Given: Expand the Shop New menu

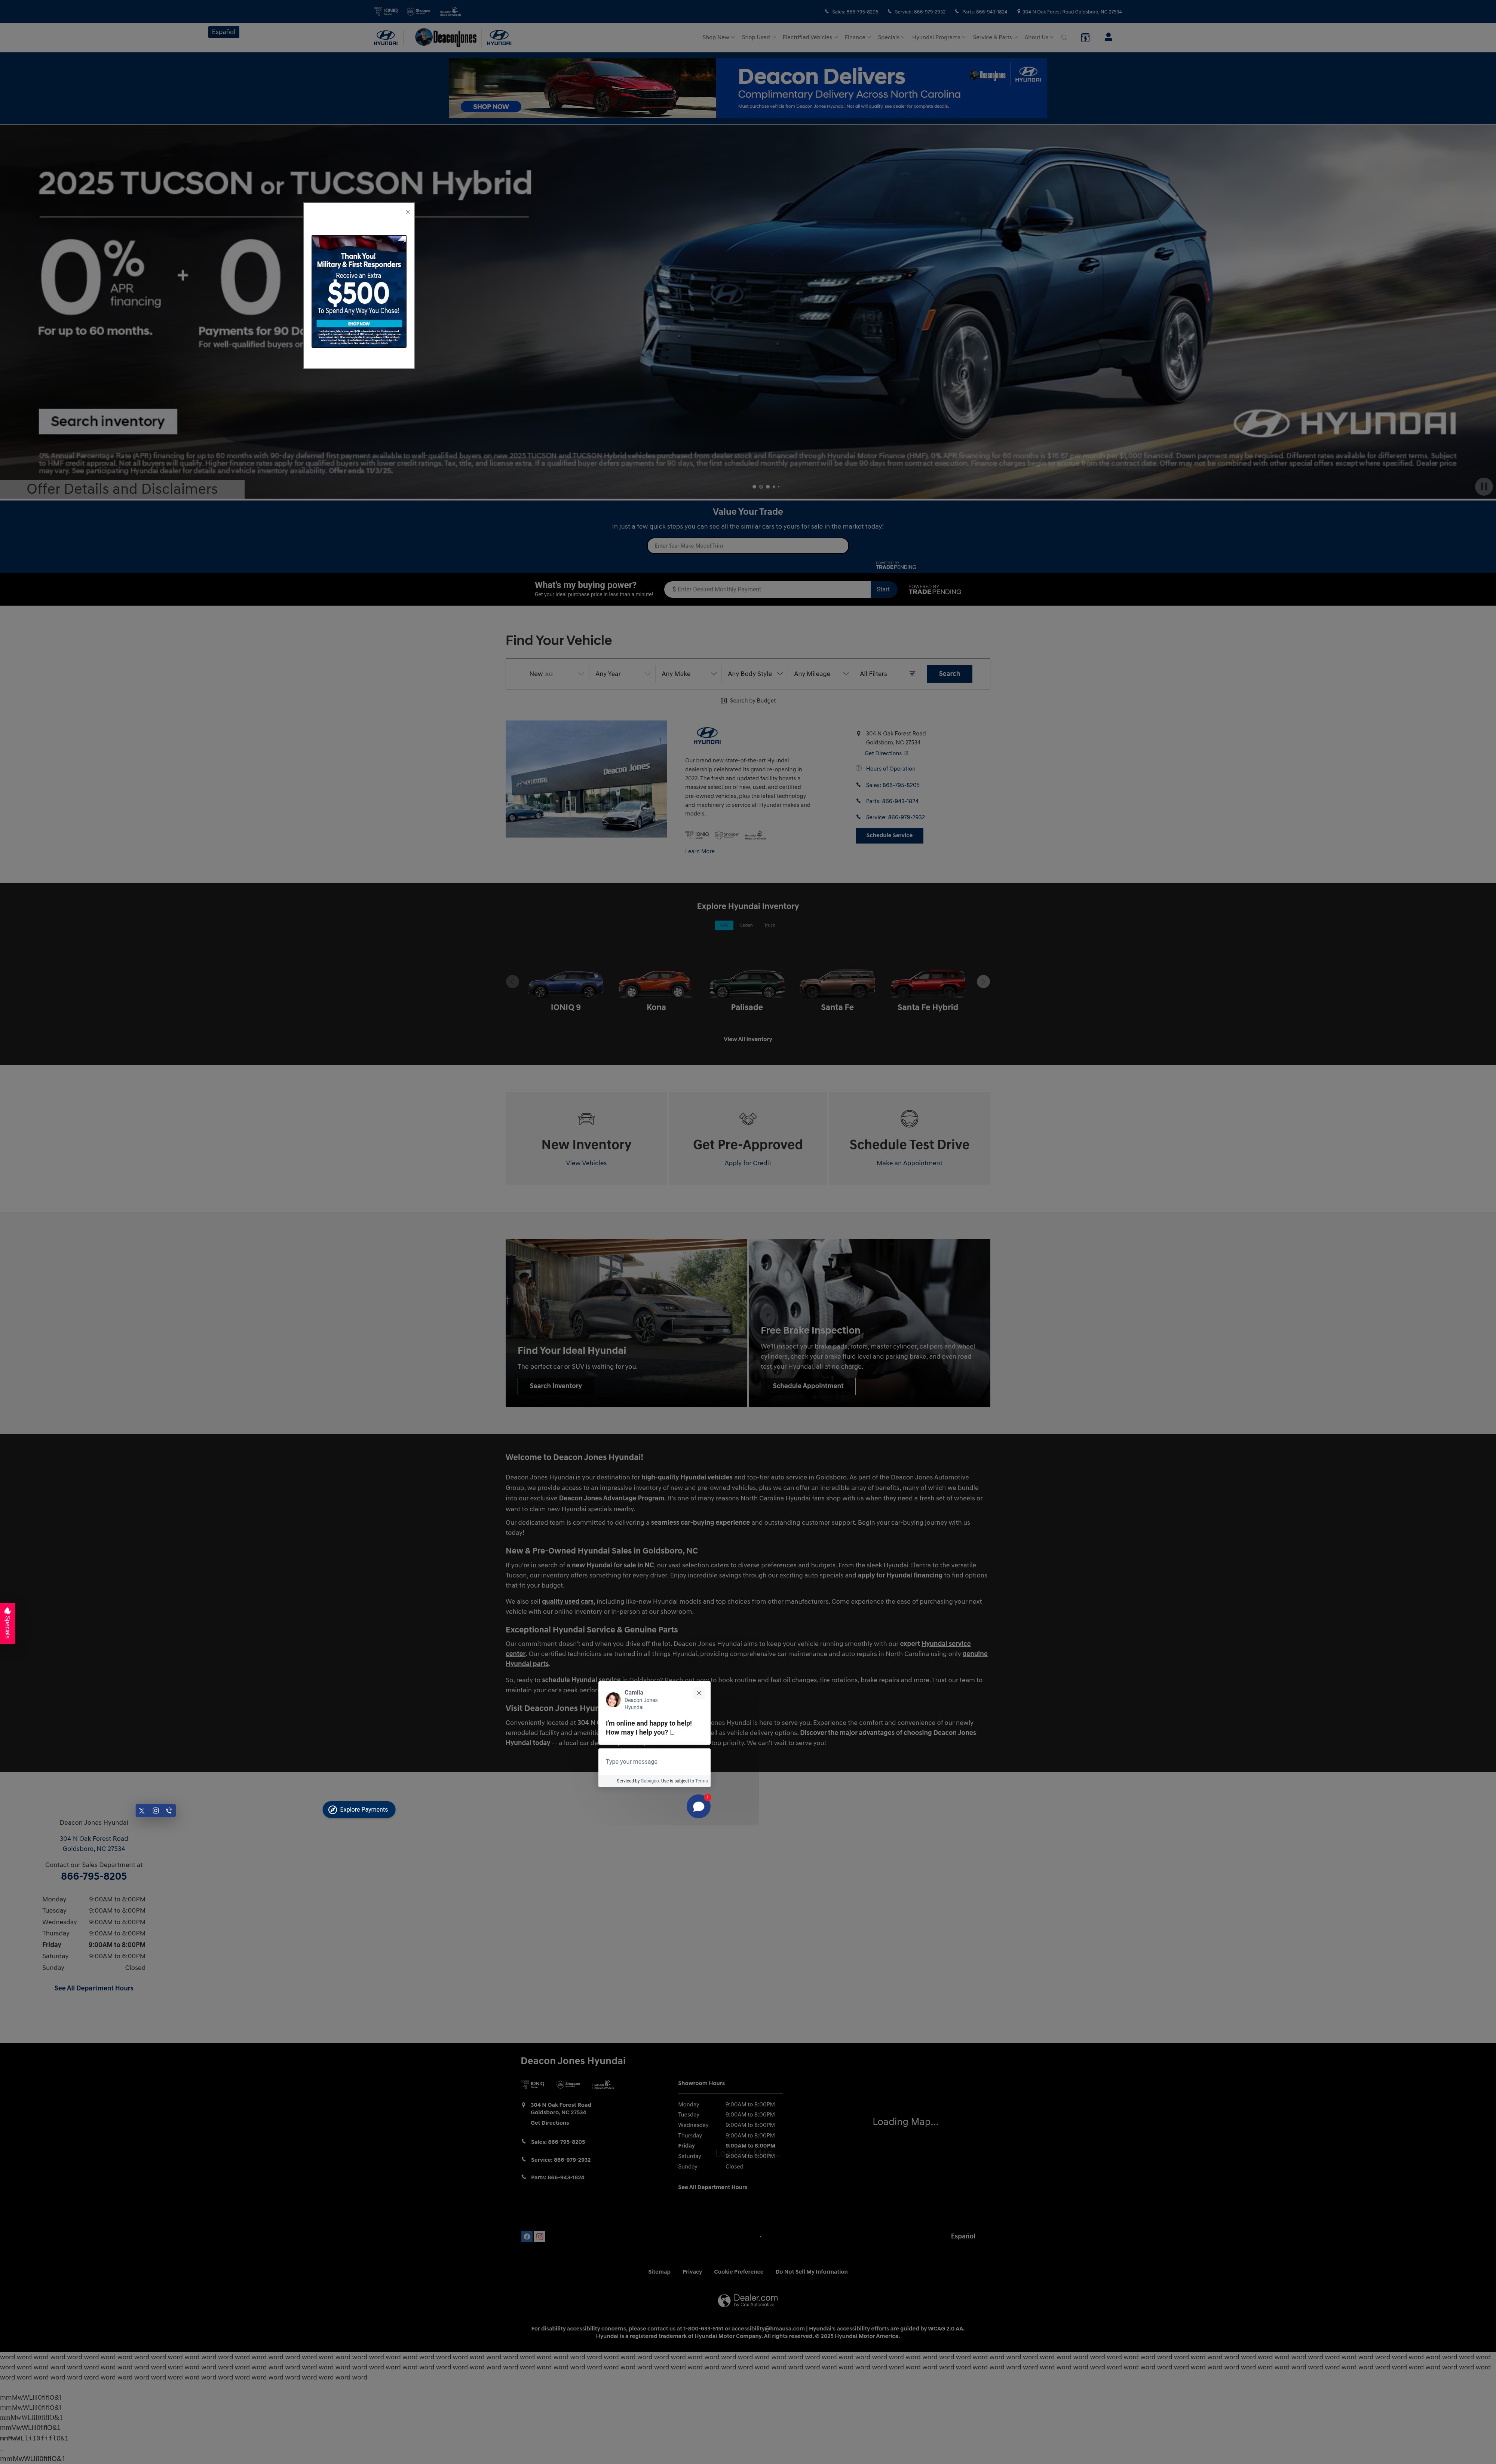Looking at the screenshot, I should click(718, 38).
